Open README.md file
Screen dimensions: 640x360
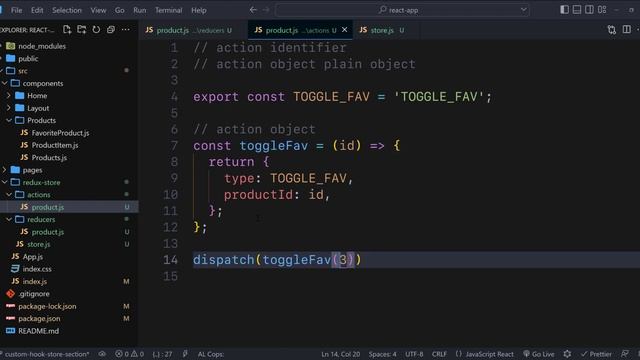pyautogui.click(x=38, y=331)
